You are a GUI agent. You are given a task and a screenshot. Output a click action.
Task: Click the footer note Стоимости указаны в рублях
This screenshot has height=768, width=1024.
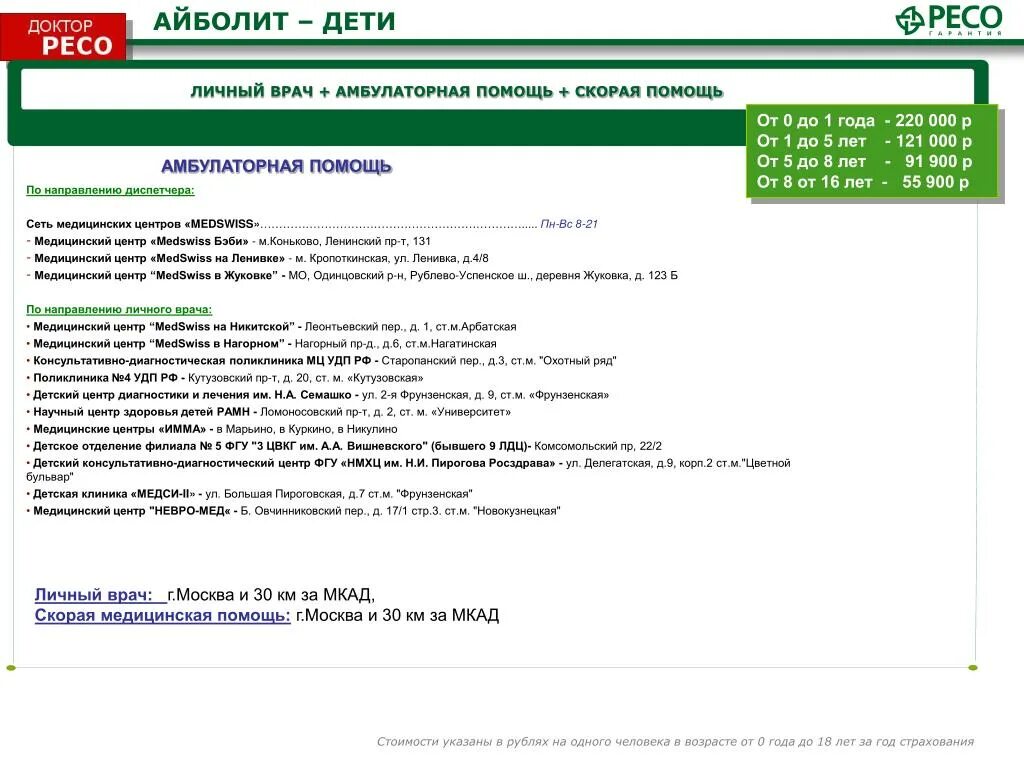coord(675,742)
